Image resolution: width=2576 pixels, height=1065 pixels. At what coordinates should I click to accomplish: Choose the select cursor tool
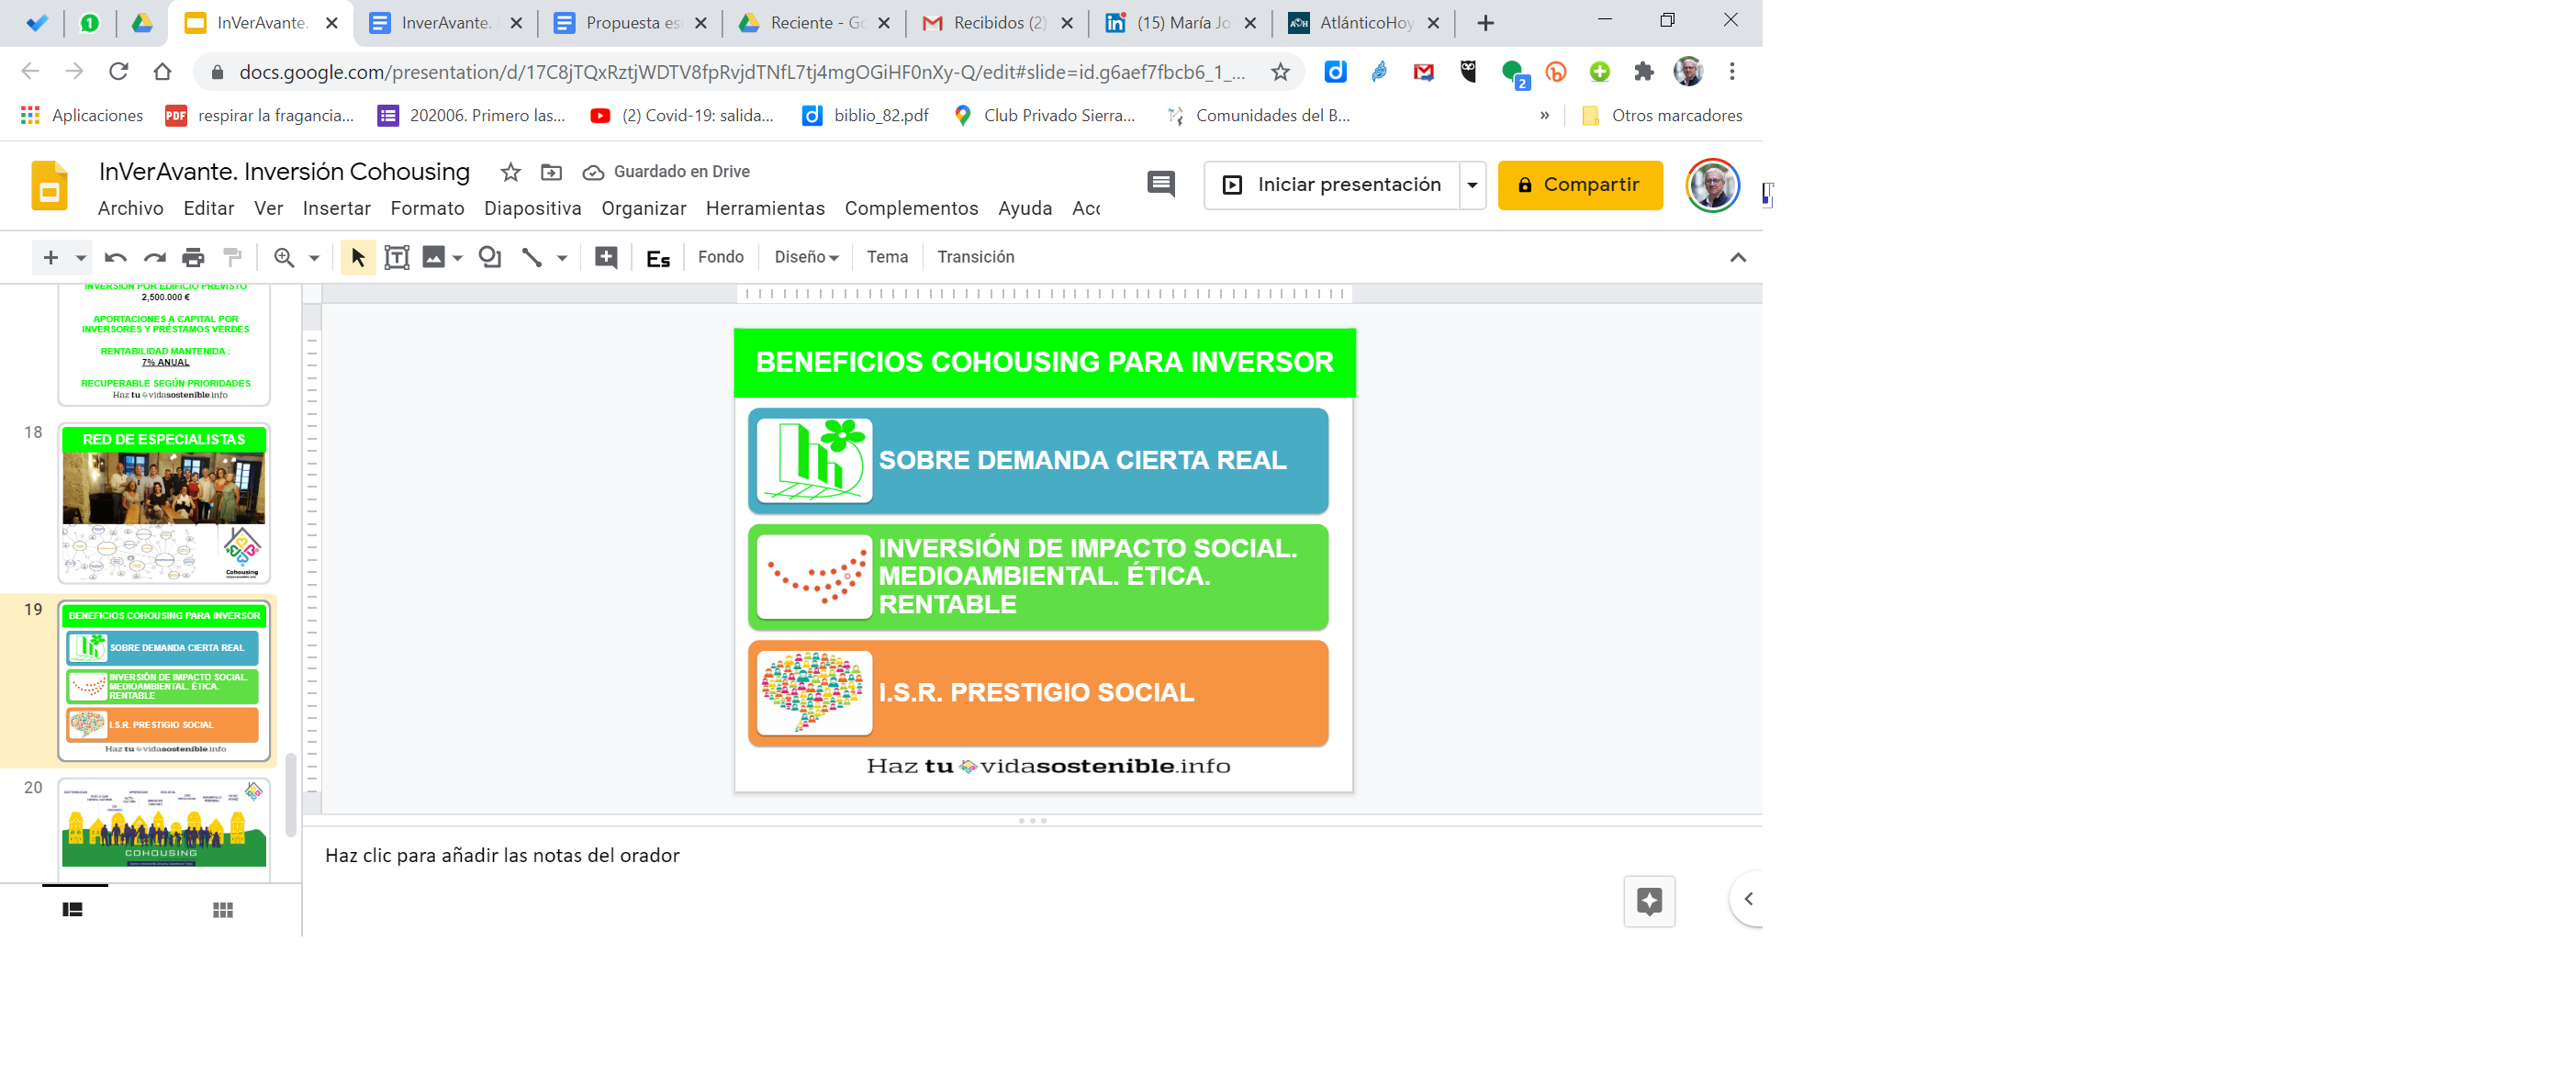pyautogui.click(x=357, y=257)
